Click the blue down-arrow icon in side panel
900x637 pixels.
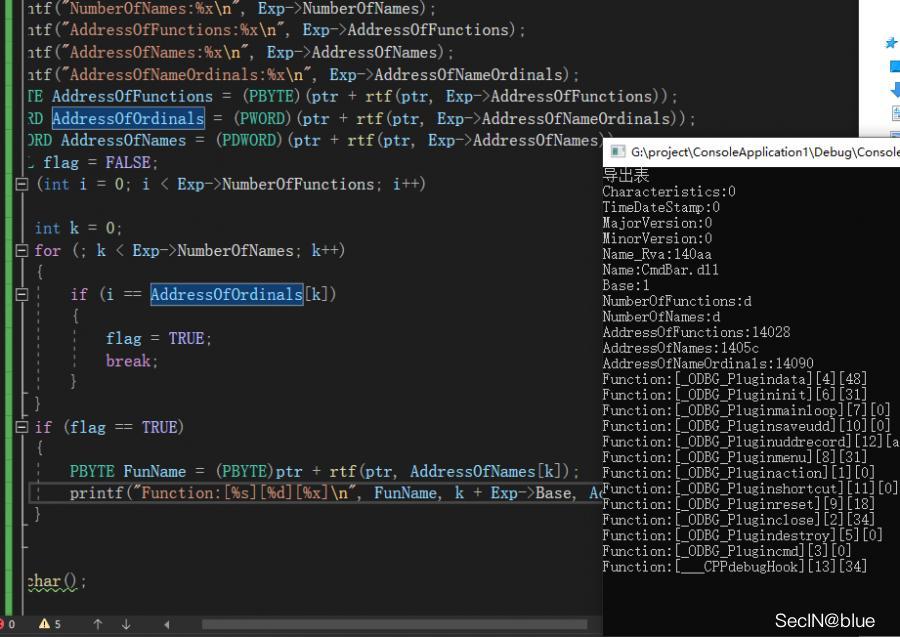[894, 89]
